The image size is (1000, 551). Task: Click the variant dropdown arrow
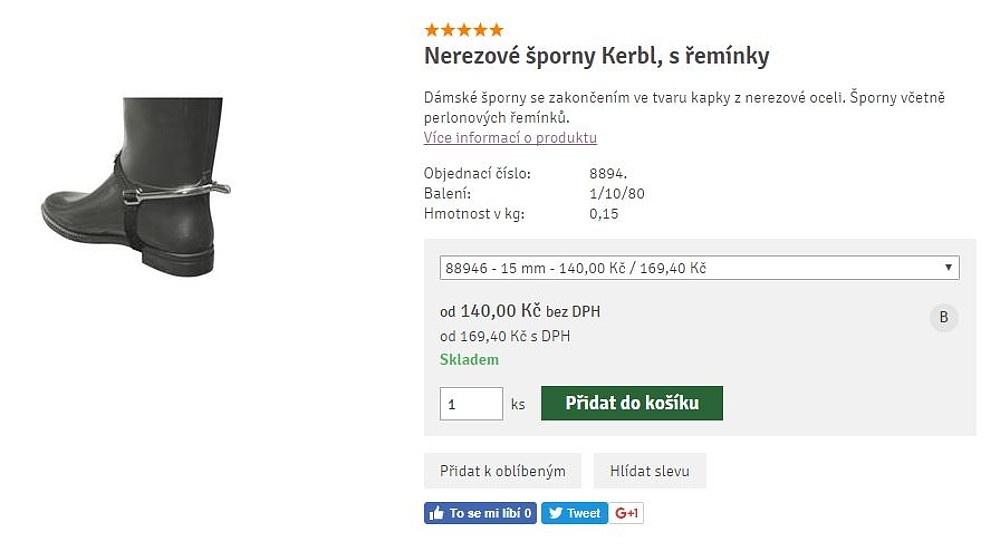coord(948,268)
